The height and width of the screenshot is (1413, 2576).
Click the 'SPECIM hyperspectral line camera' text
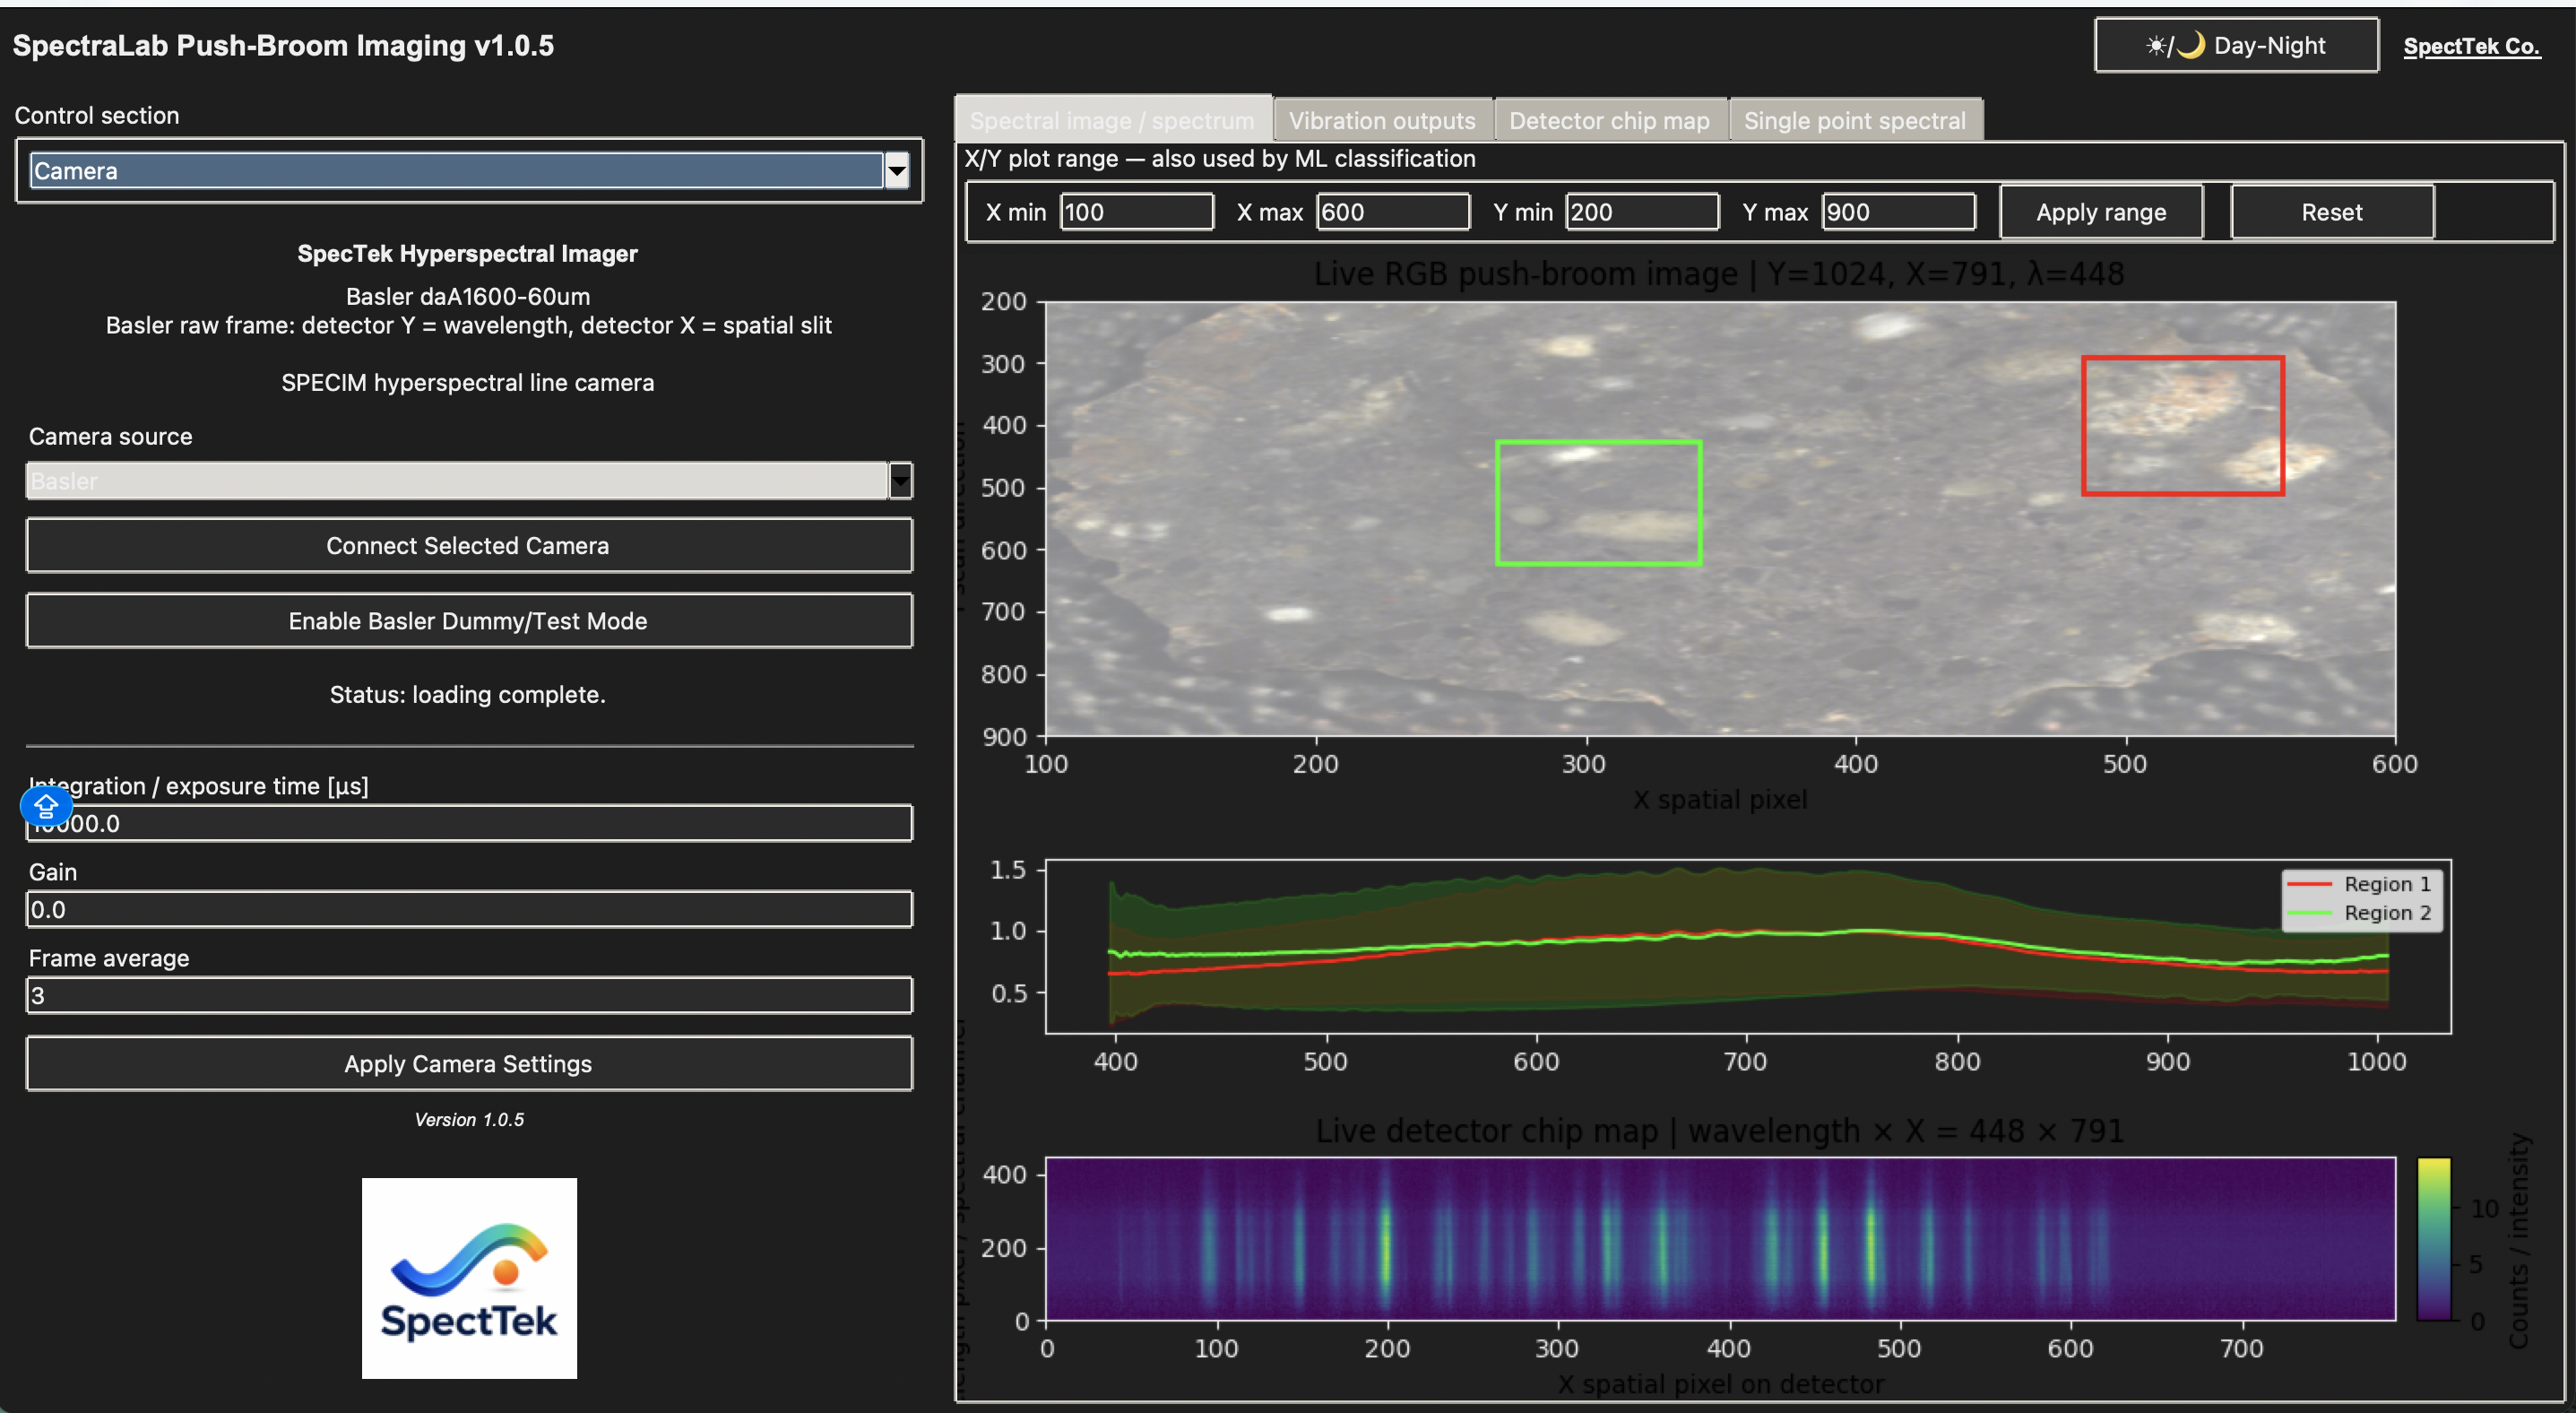click(468, 383)
